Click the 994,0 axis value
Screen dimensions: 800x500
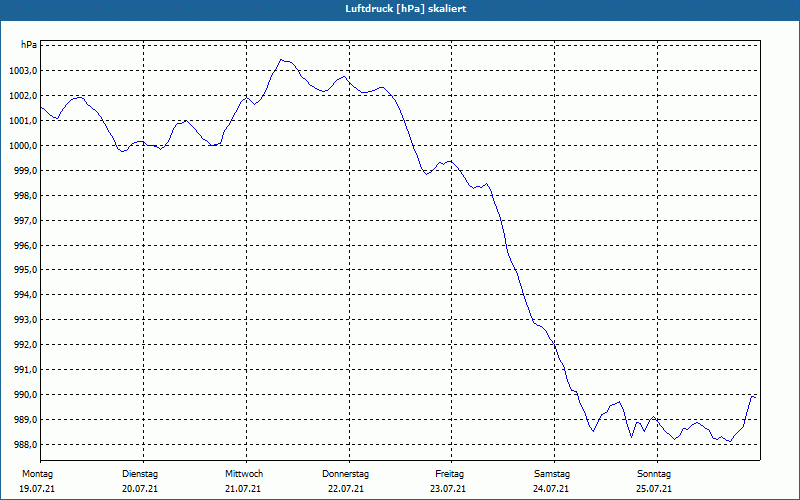[25, 295]
